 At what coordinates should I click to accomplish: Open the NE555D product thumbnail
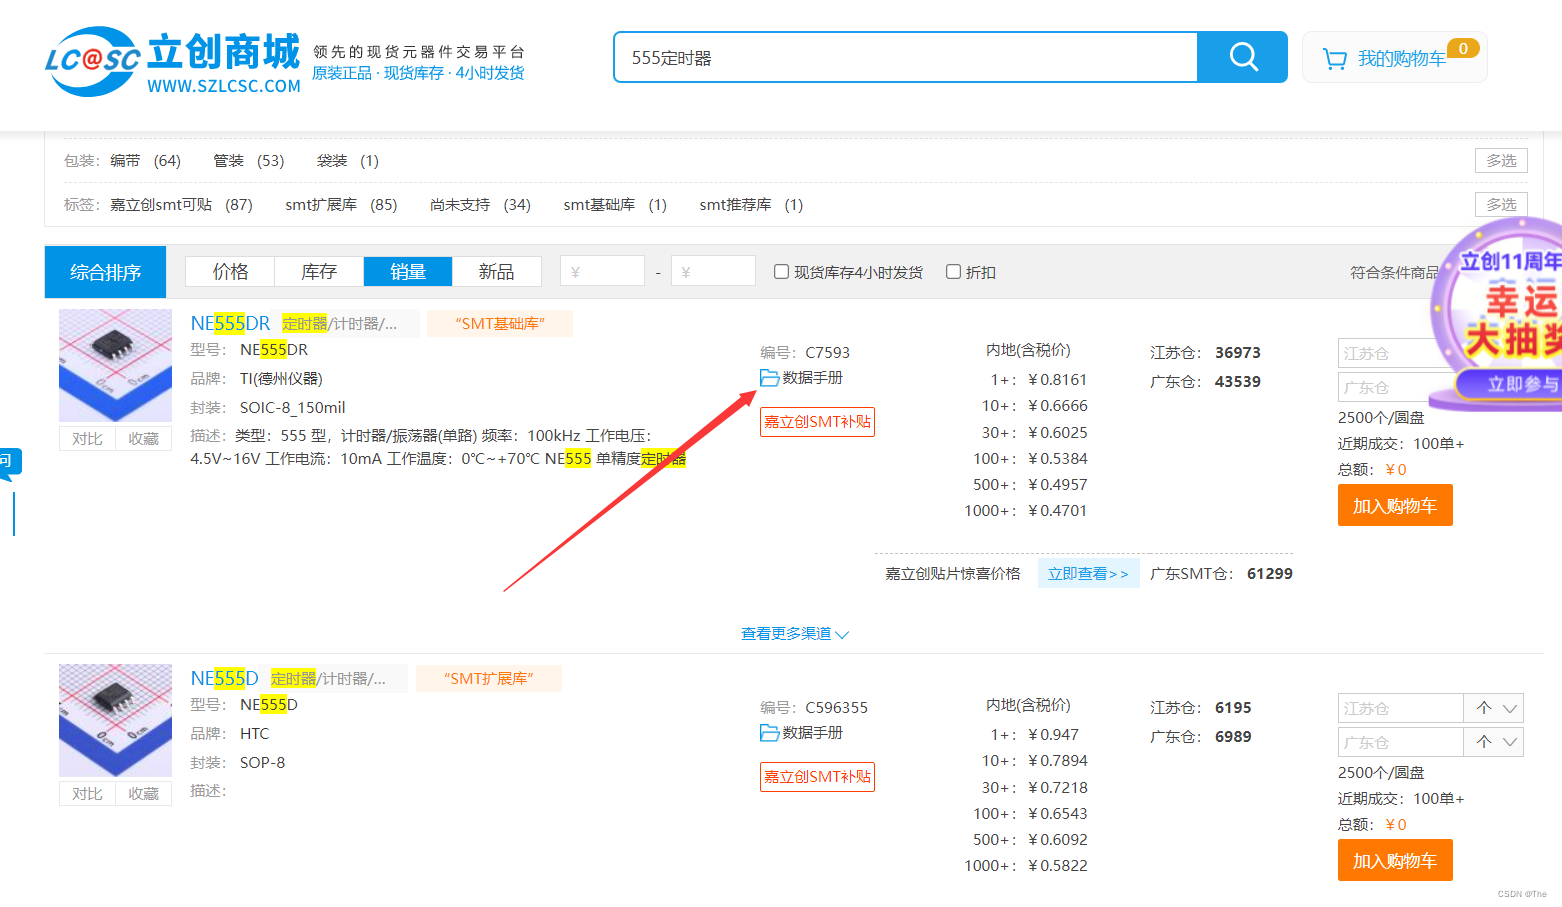[x=115, y=720]
